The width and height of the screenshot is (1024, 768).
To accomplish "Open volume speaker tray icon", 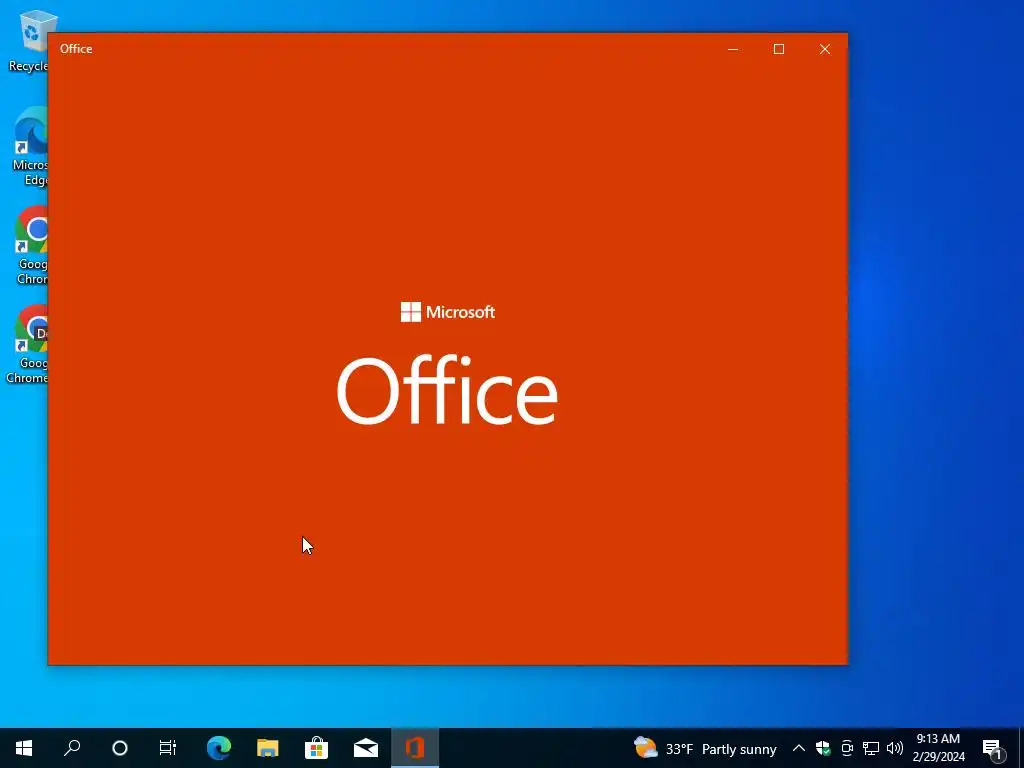I will pos(895,748).
